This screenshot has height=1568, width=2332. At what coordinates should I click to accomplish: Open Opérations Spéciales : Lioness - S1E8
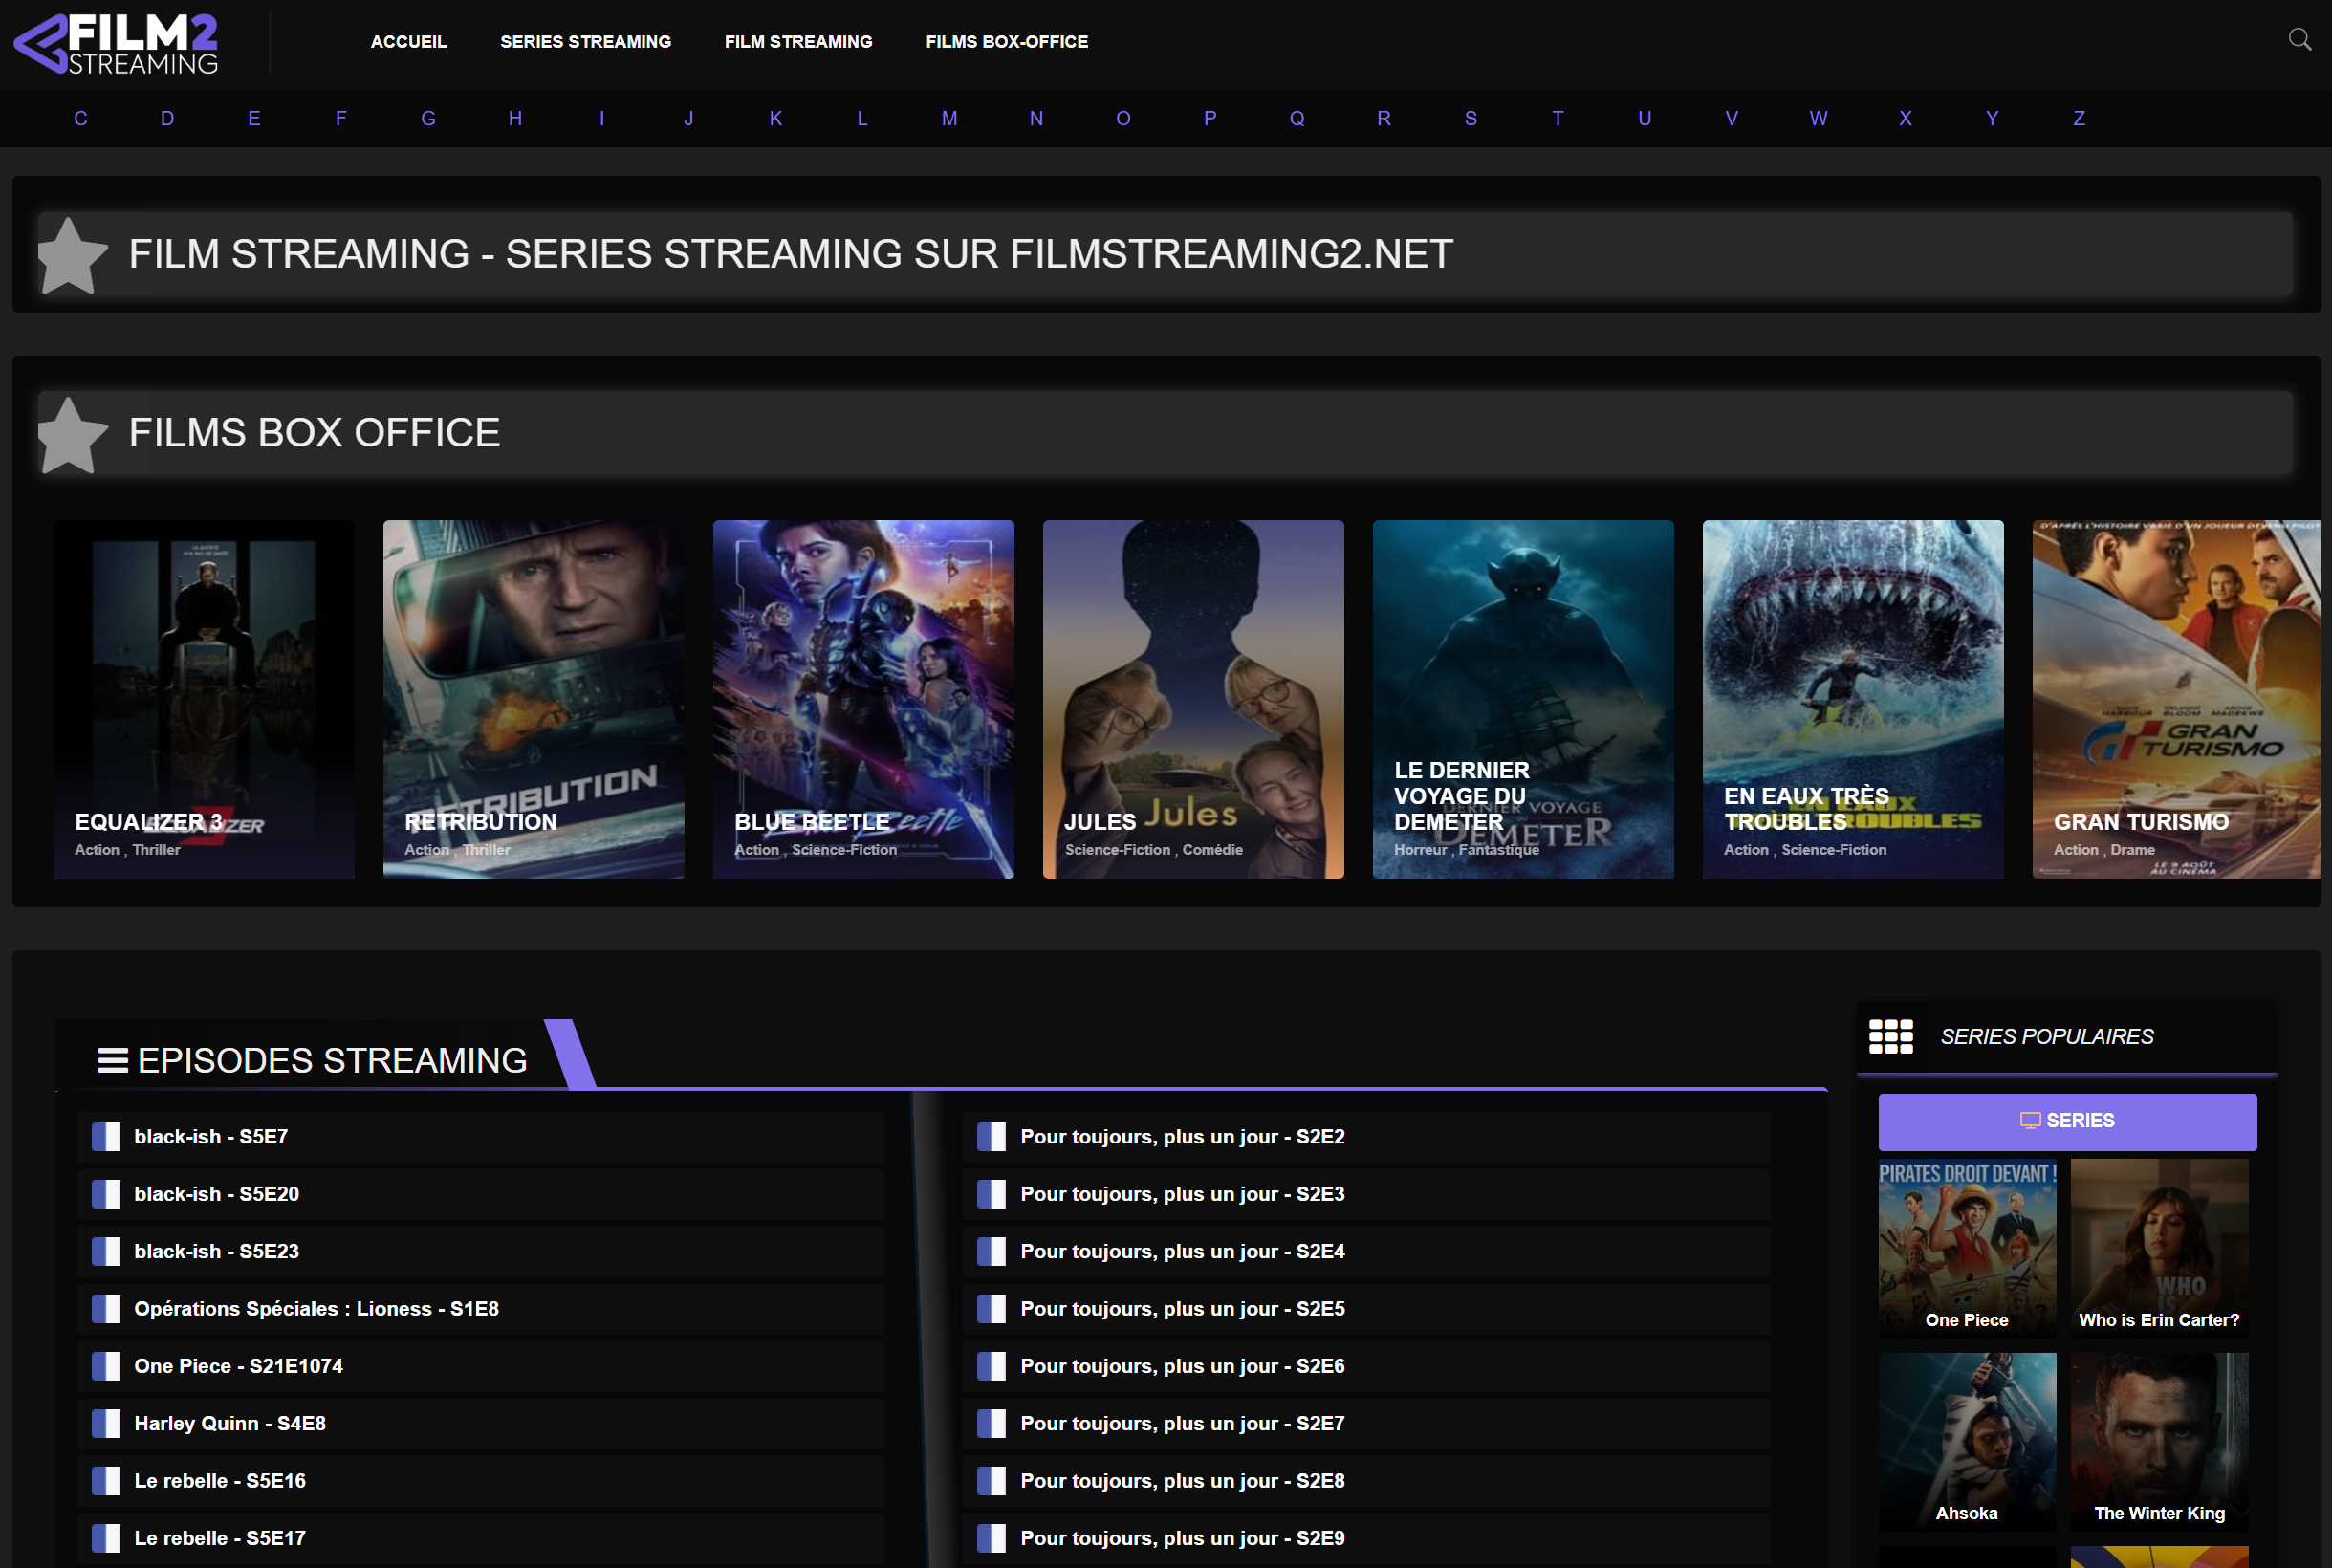coord(480,1309)
